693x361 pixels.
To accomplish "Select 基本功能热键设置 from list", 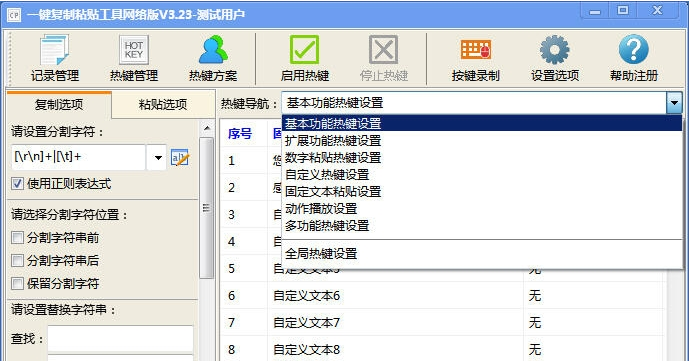I will [482, 123].
